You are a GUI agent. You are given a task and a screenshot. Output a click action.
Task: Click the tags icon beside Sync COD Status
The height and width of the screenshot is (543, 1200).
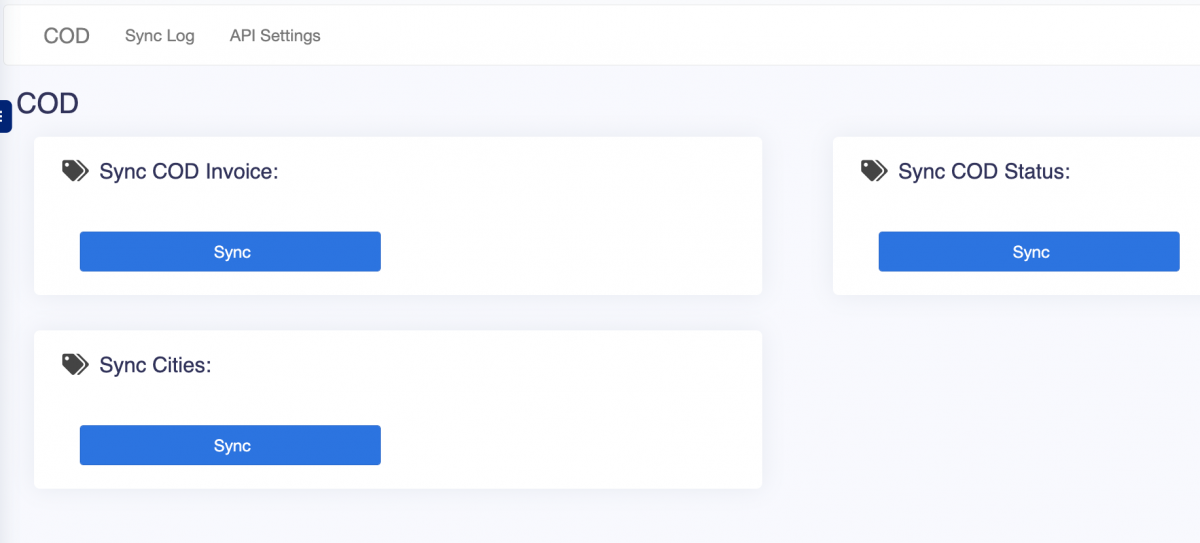[x=874, y=171]
